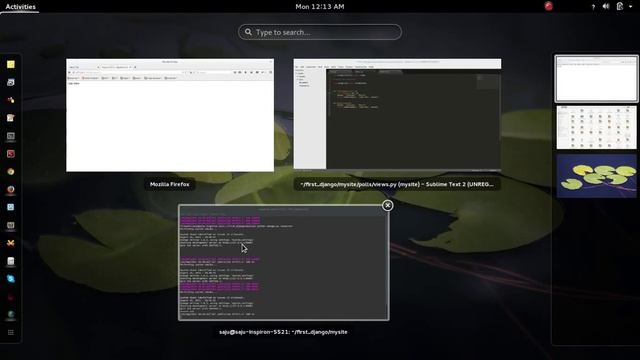Screen dimensions: 640x360
Task: Open the battery status icon in top bar
Action: (x=620, y=6)
